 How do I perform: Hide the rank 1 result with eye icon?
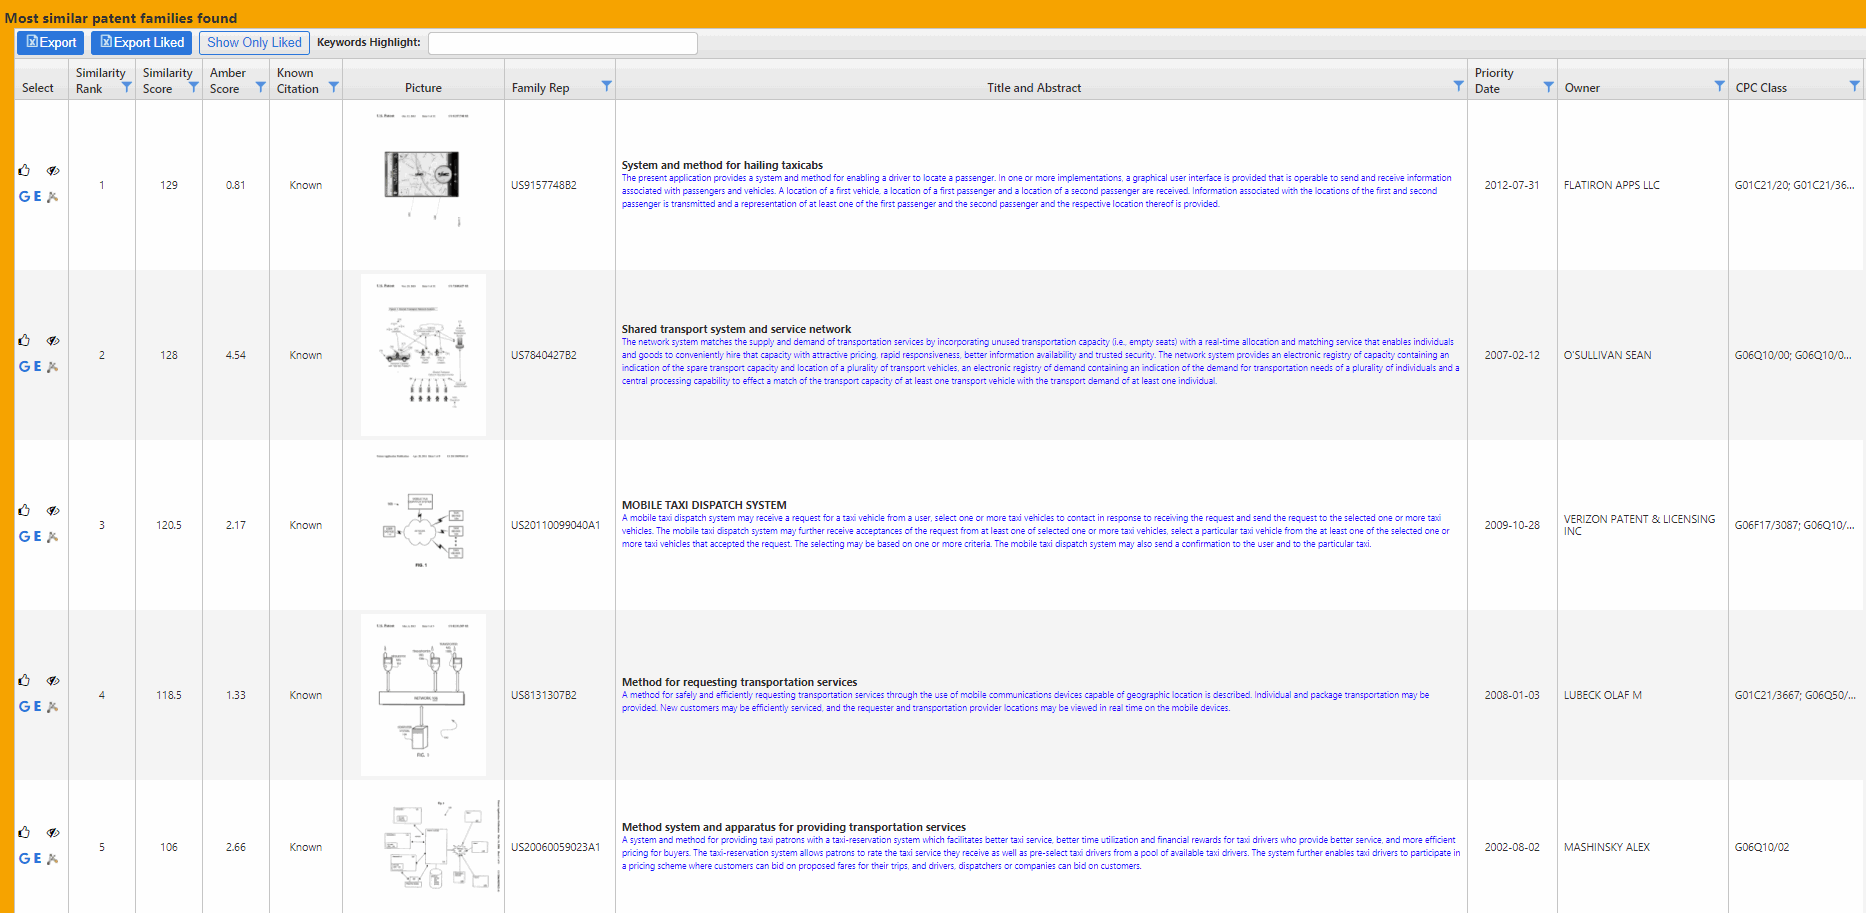53,171
